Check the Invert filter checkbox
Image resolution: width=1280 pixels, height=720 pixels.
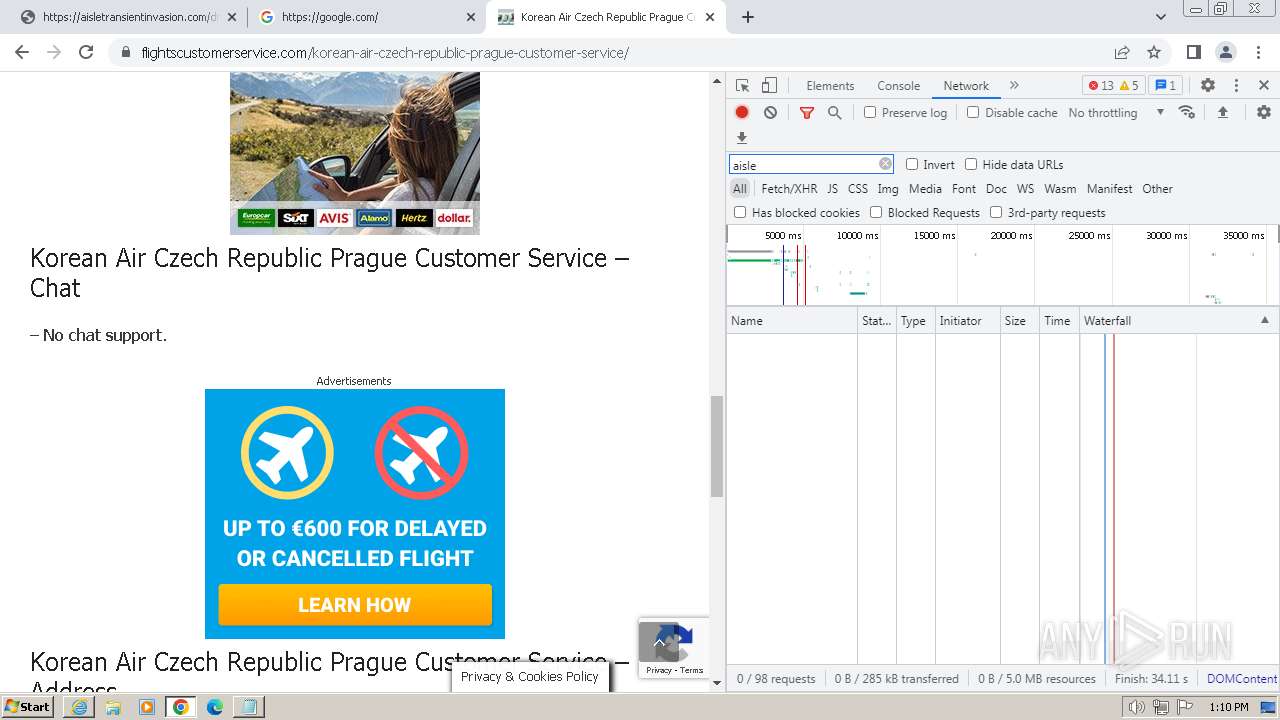tap(912, 164)
